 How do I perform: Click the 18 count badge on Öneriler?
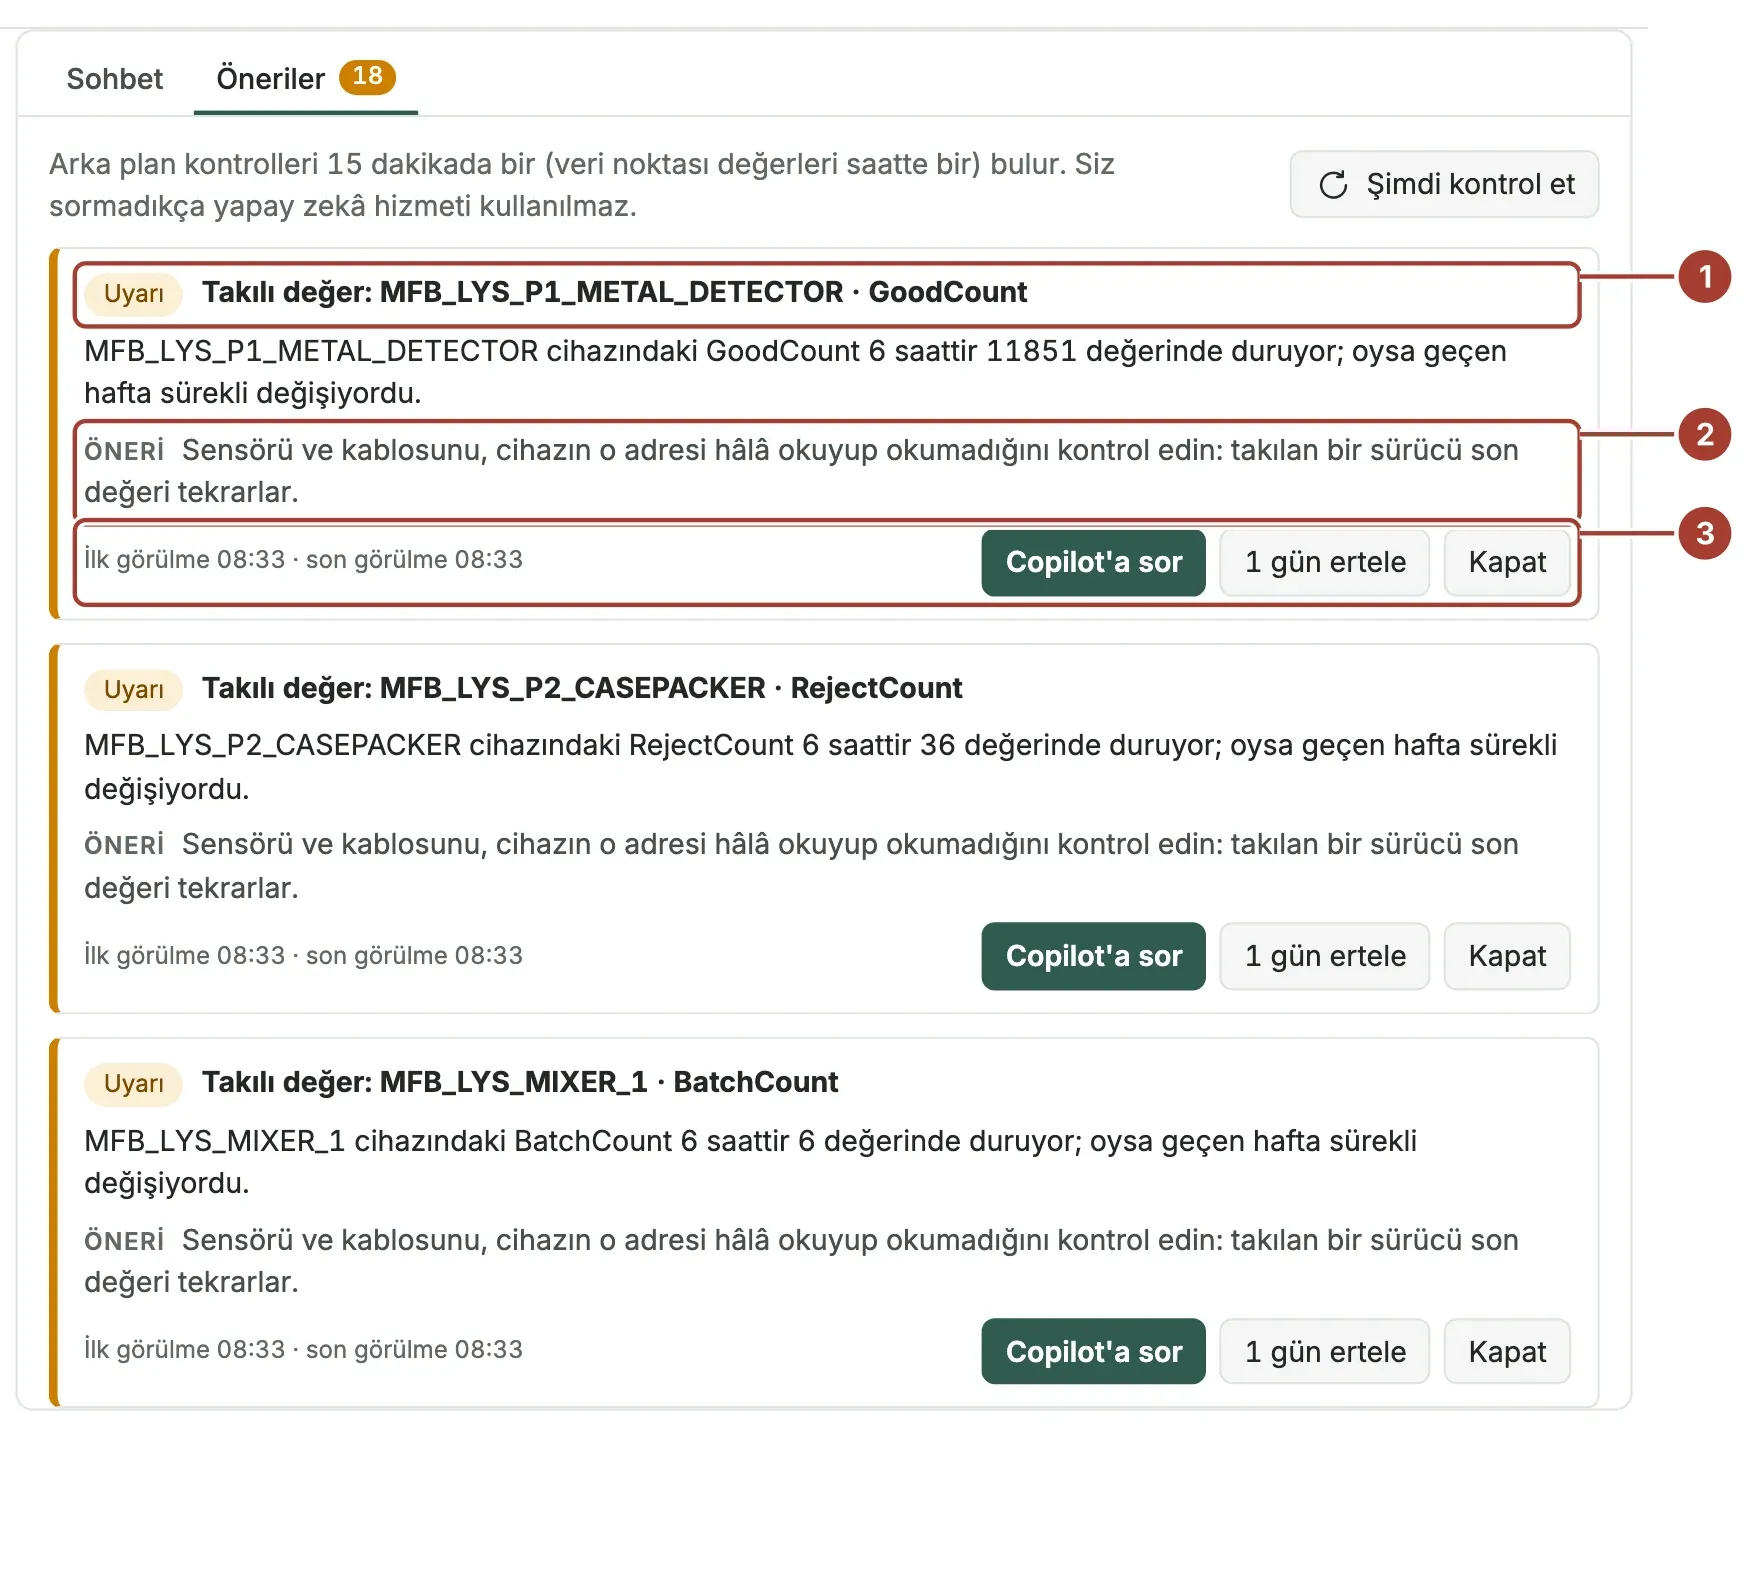tap(367, 77)
